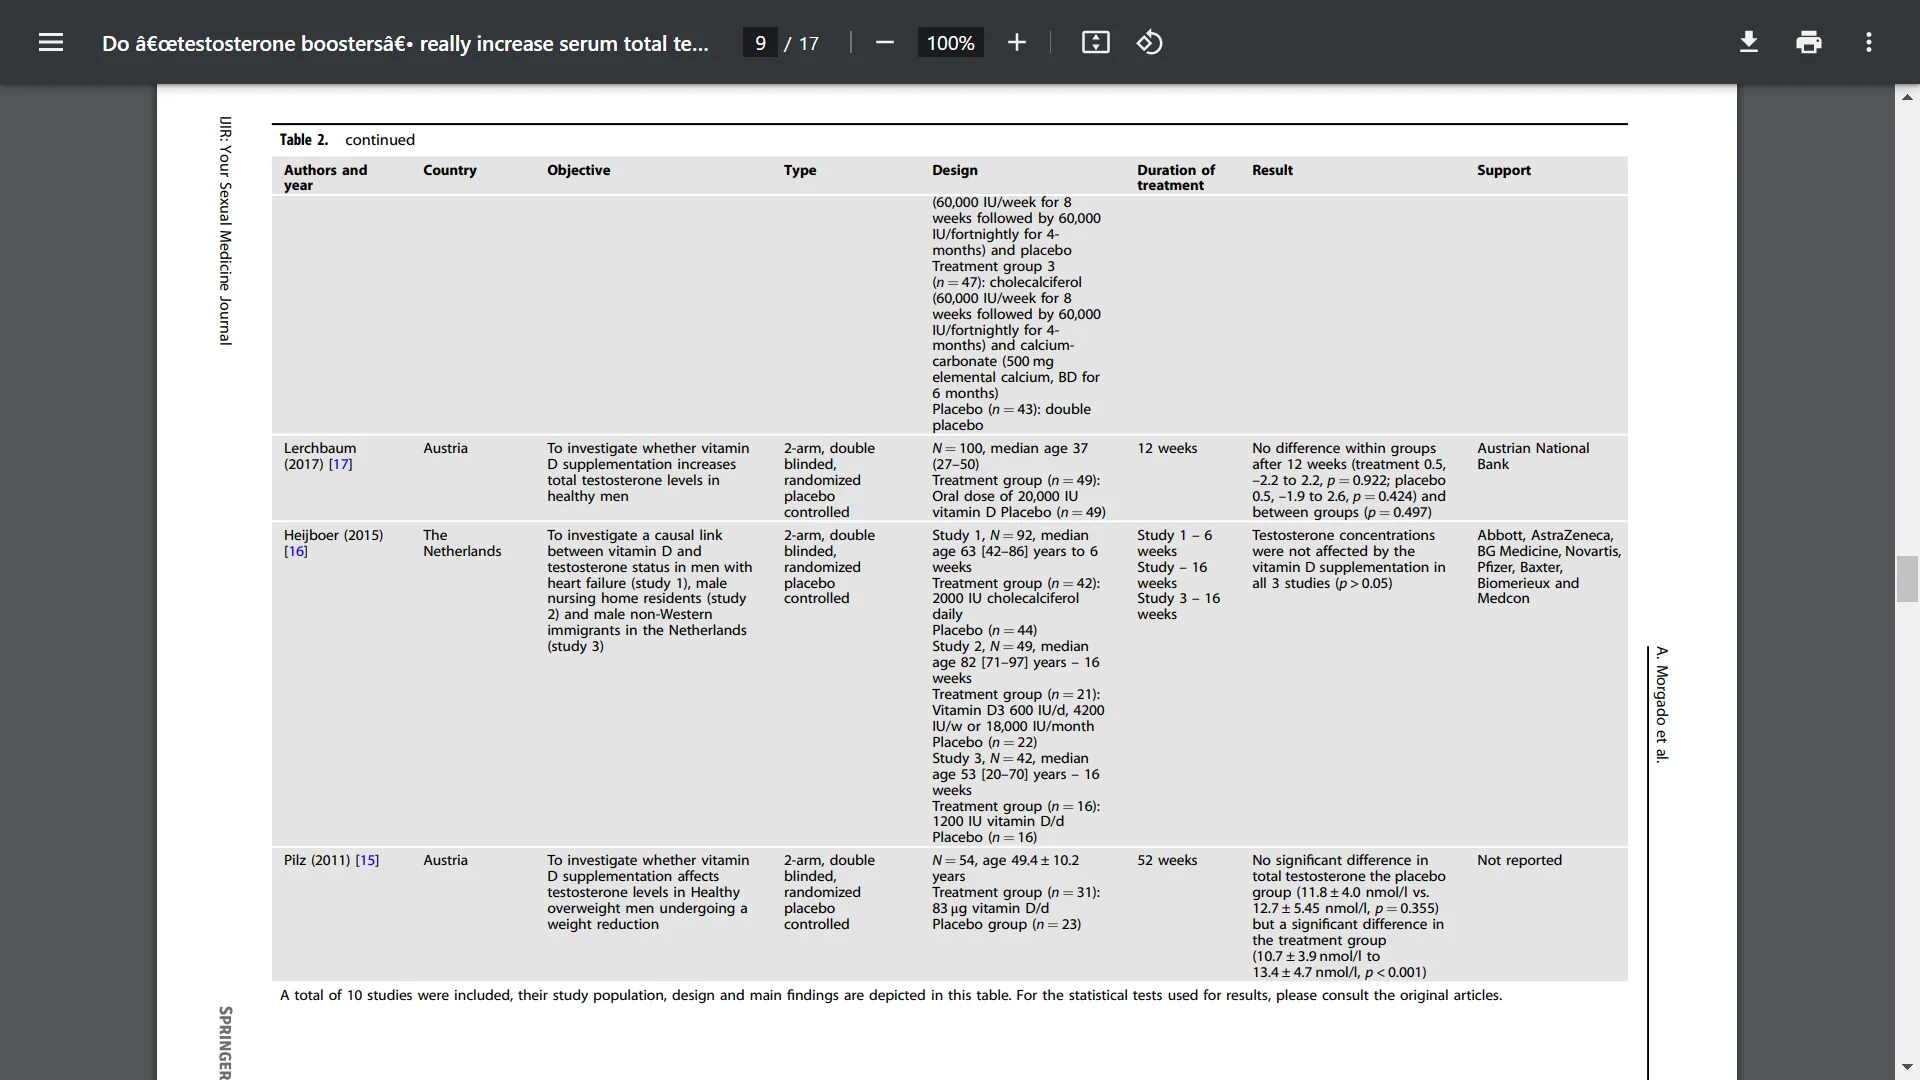Toggle fit to page icon
This screenshot has height=1080, width=1920.
point(1095,42)
